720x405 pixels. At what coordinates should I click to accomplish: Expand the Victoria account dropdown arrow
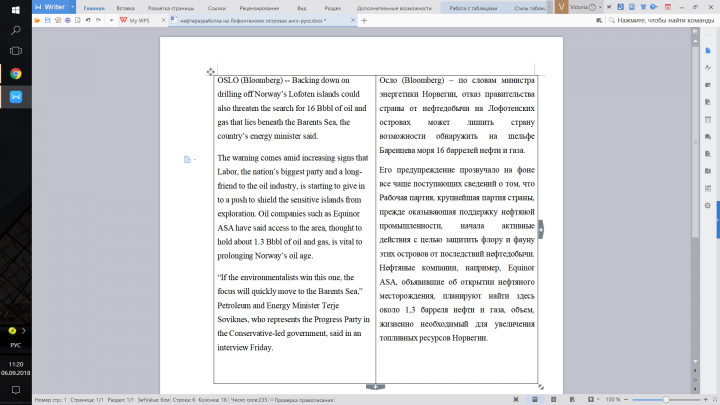[600, 7]
